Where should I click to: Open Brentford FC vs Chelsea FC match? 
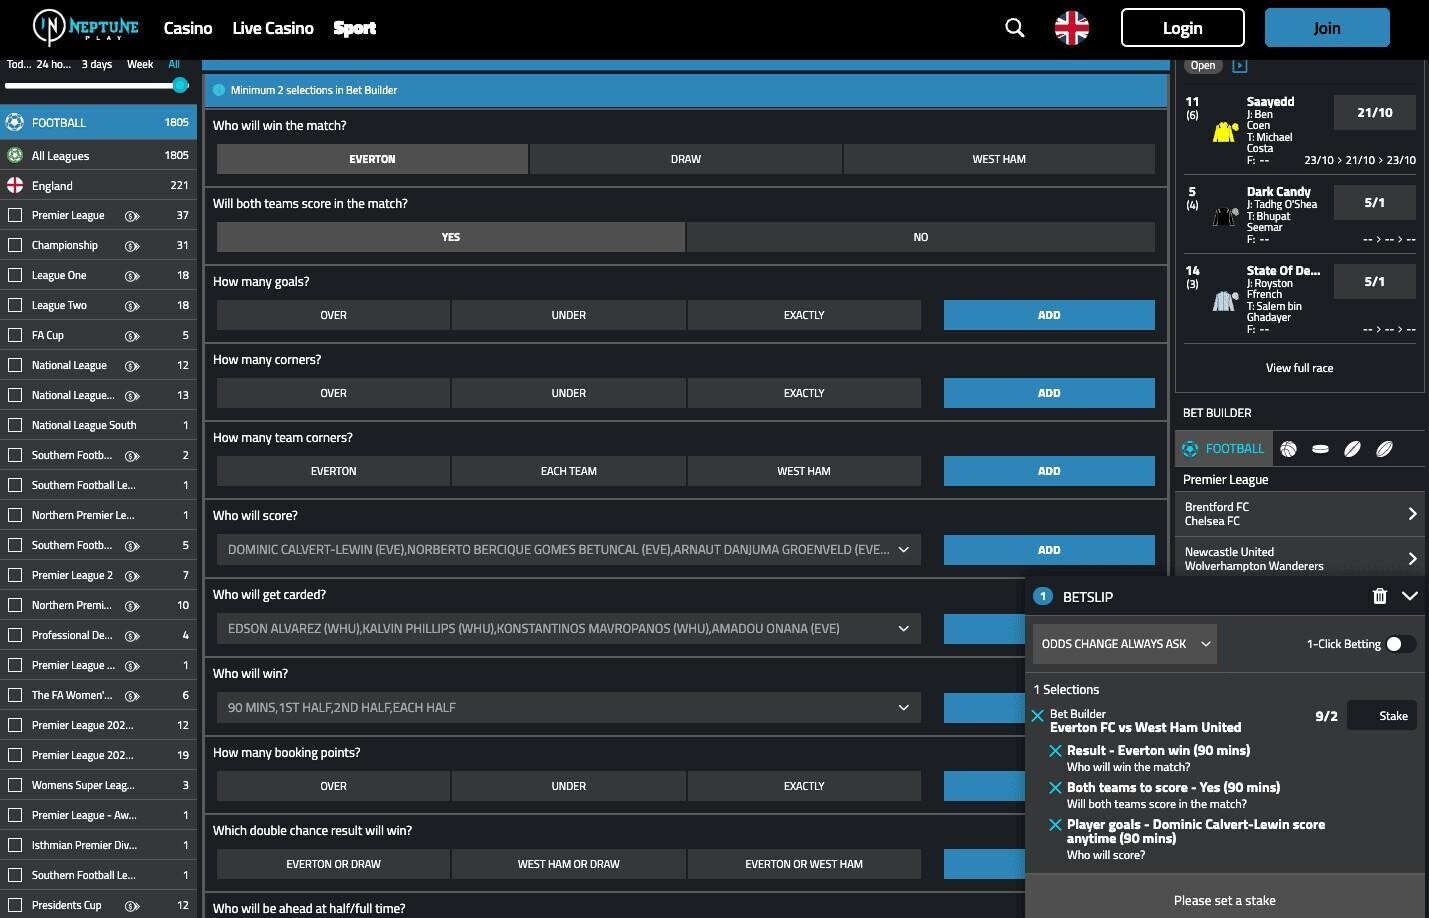tap(1300, 514)
